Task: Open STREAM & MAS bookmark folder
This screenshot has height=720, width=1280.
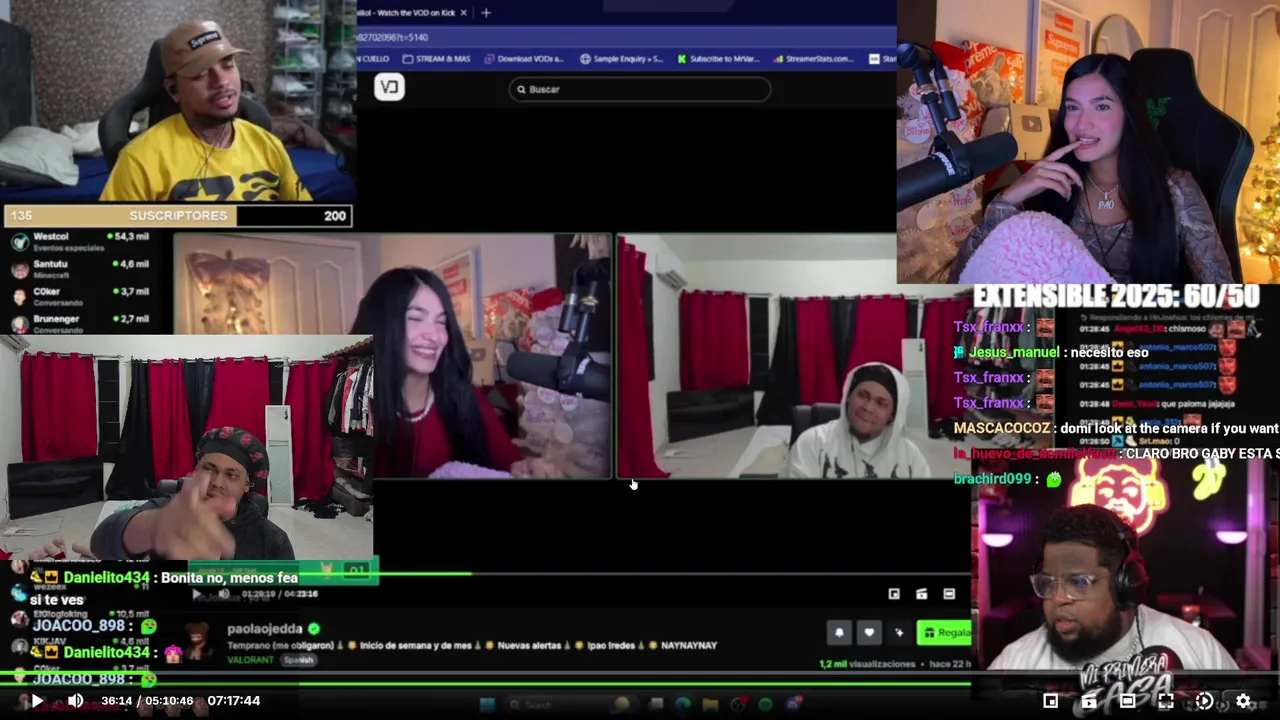Action: [436, 59]
